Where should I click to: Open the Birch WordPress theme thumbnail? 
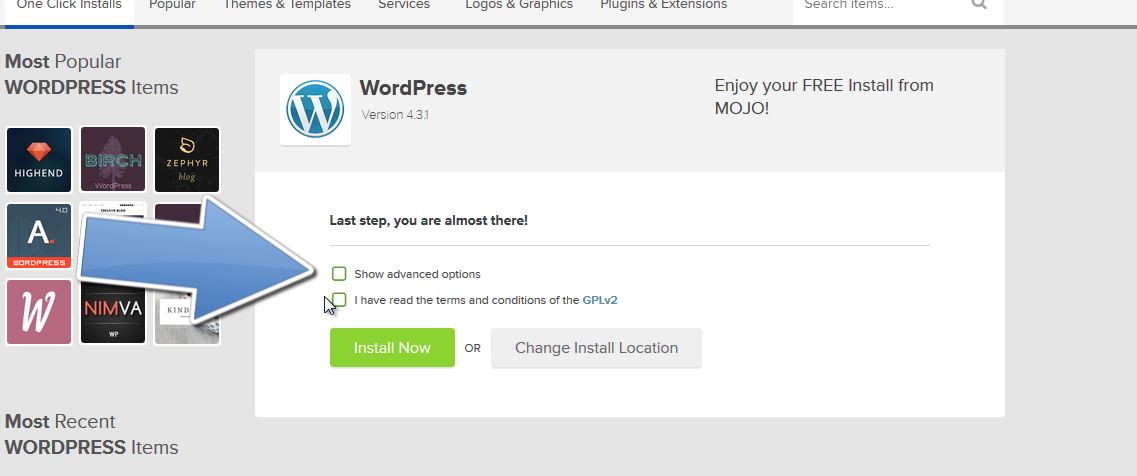click(x=113, y=160)
